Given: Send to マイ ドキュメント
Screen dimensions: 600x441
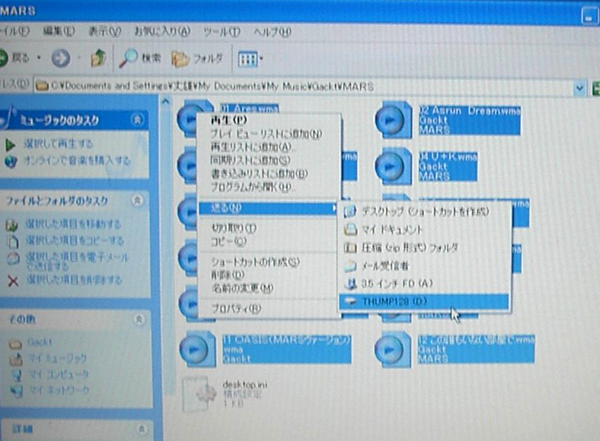Looking at the screenshot, I should (x=424, y=230).
